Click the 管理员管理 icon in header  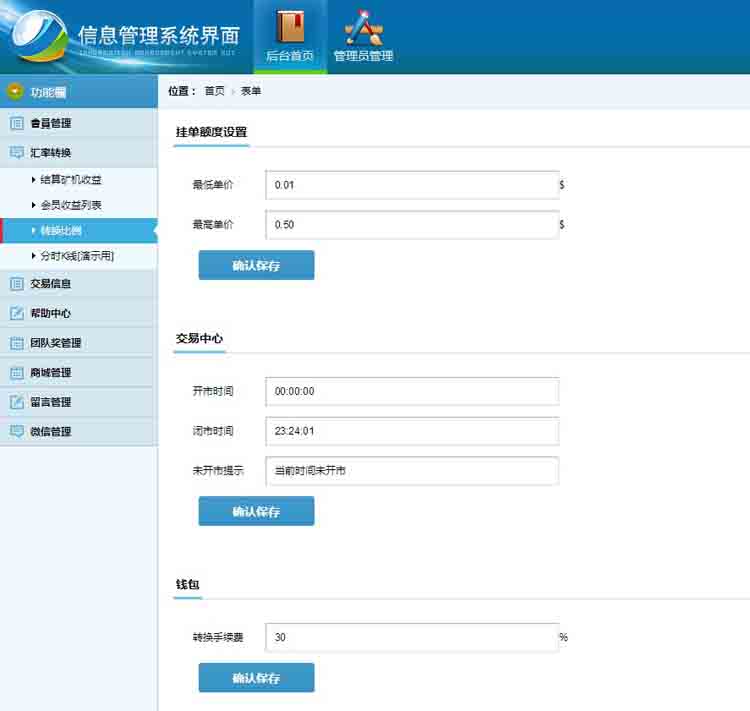tap(363, 26)
